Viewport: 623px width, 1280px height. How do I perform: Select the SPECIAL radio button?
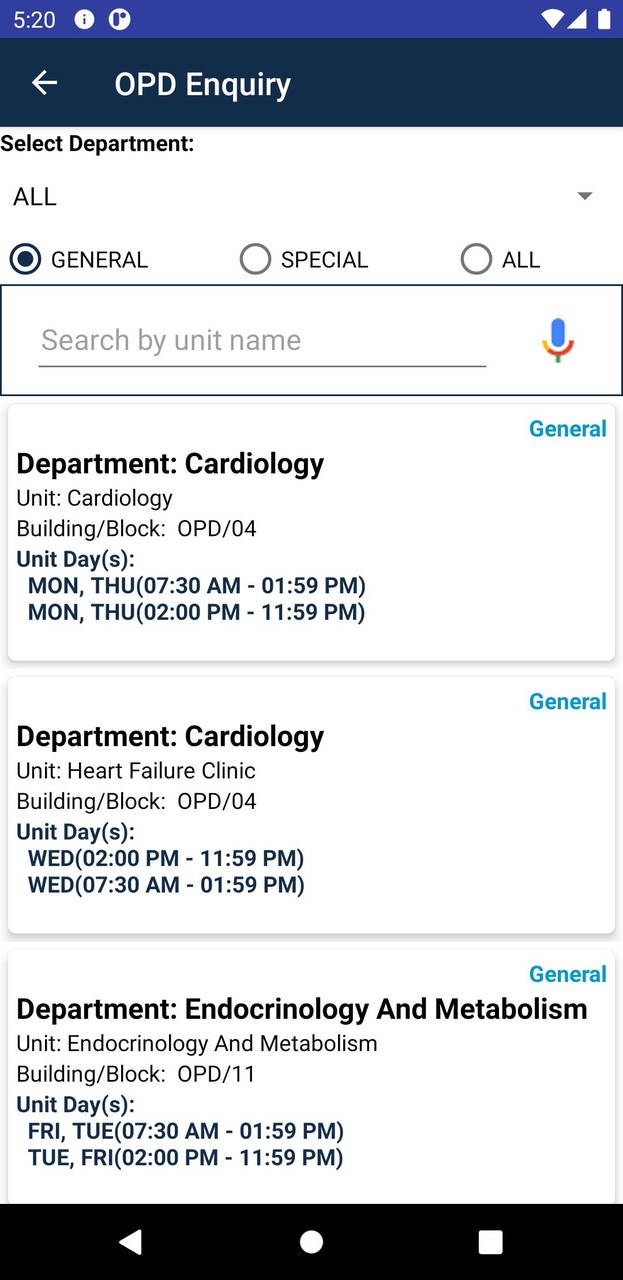(255, 259)
